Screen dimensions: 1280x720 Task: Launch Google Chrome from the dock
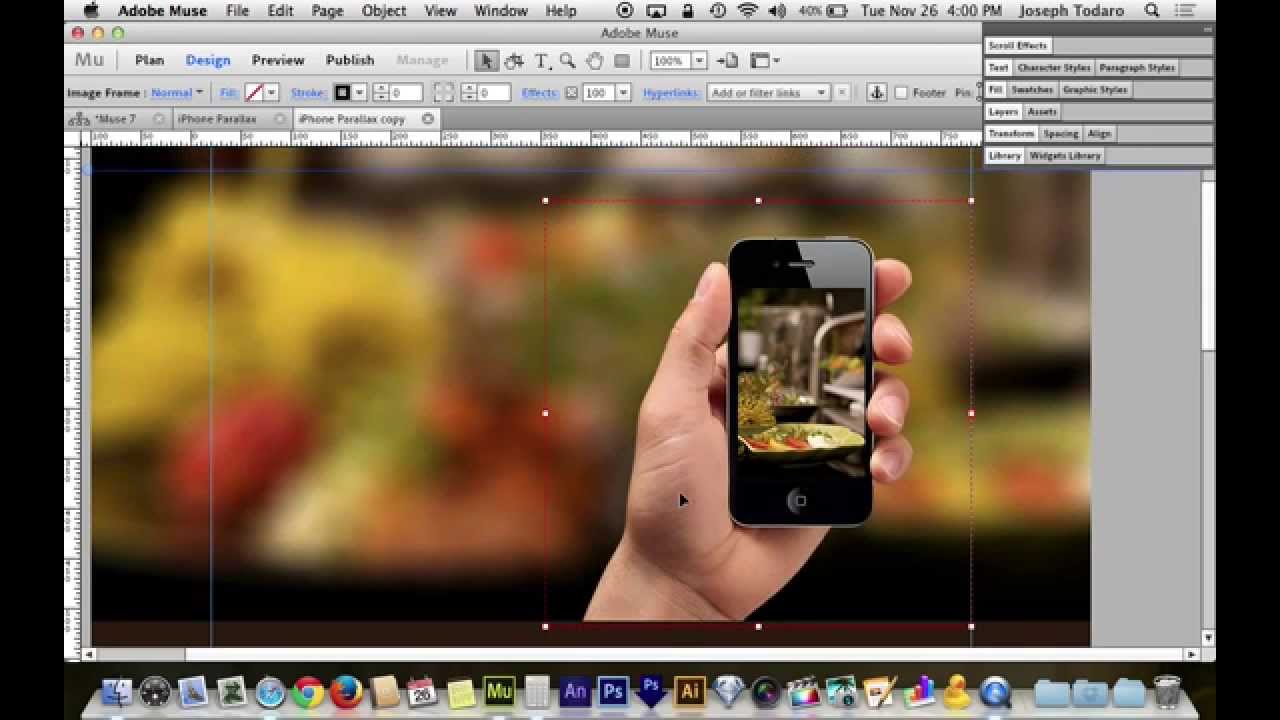(x=308, y=692)
